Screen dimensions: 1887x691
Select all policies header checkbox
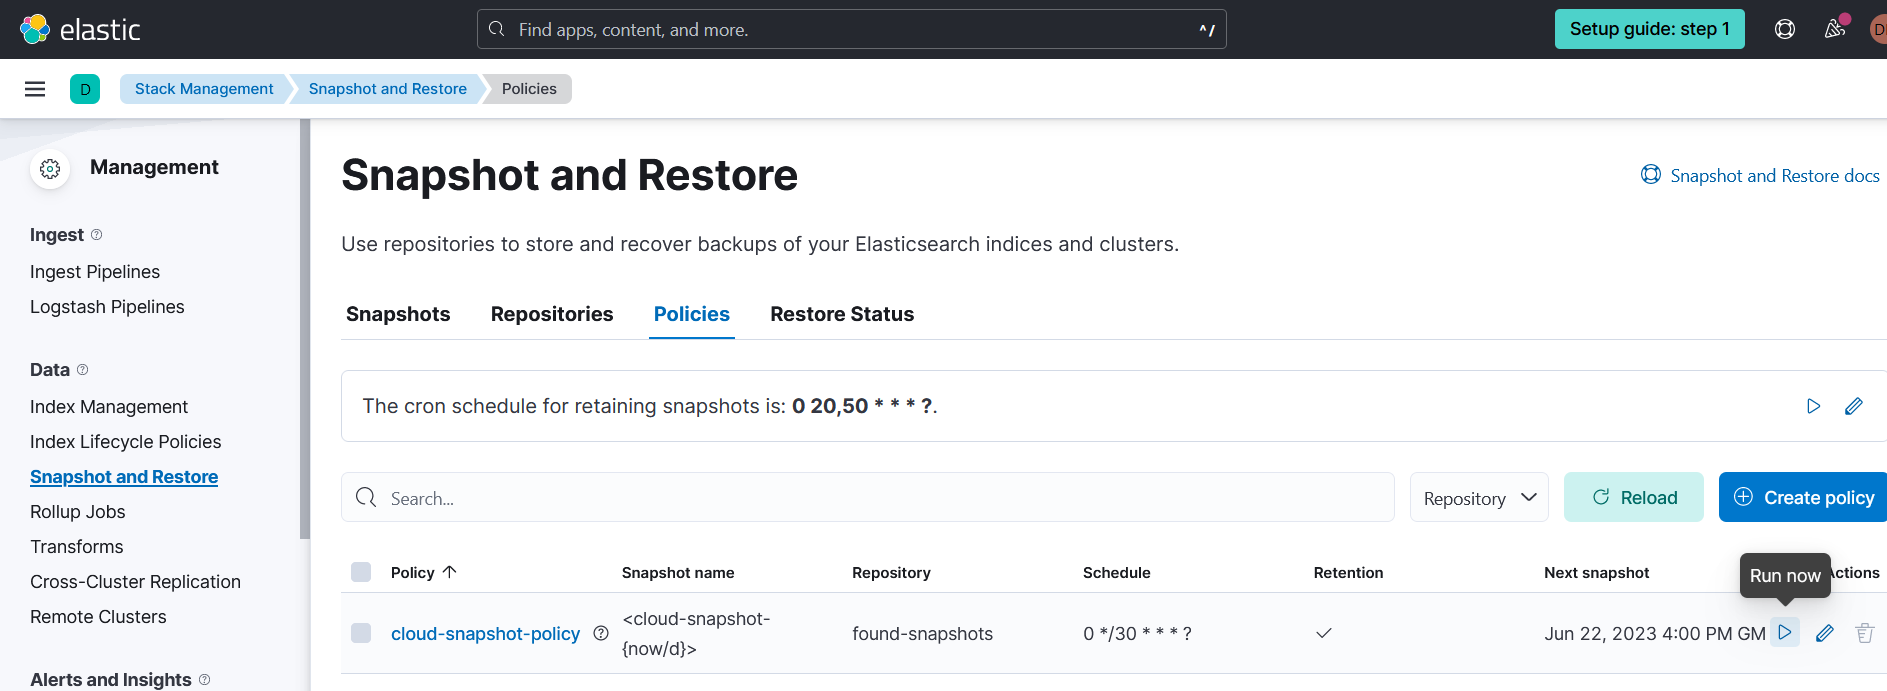tap(361, 572)
